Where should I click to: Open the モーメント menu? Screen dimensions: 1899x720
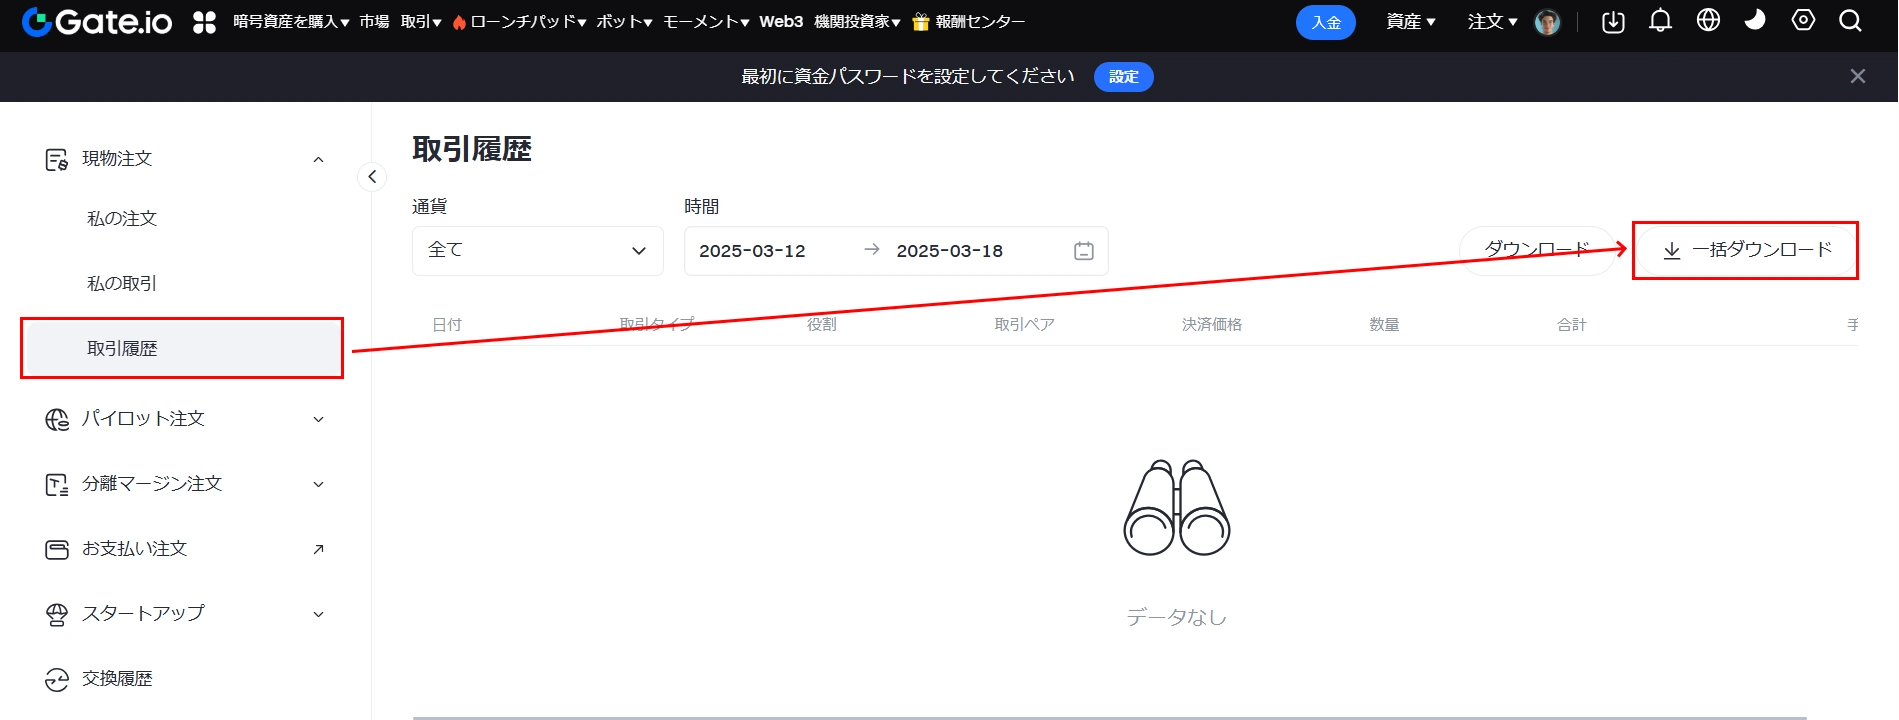706,21
